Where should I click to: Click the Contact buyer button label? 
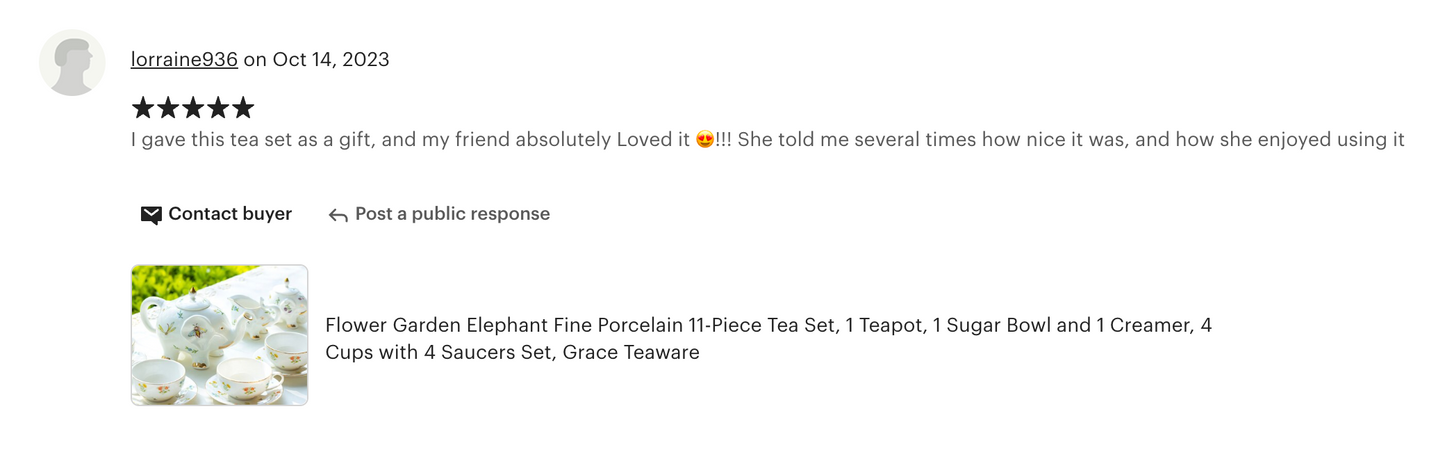[230, 214]
